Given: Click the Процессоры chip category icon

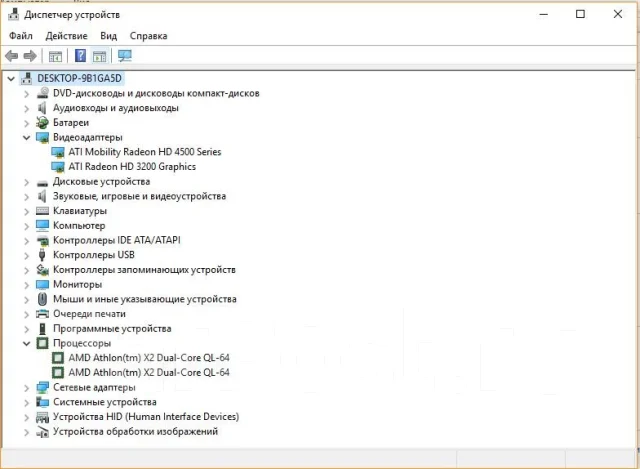Looking at the screenshot, I should [x=42, y=343].
